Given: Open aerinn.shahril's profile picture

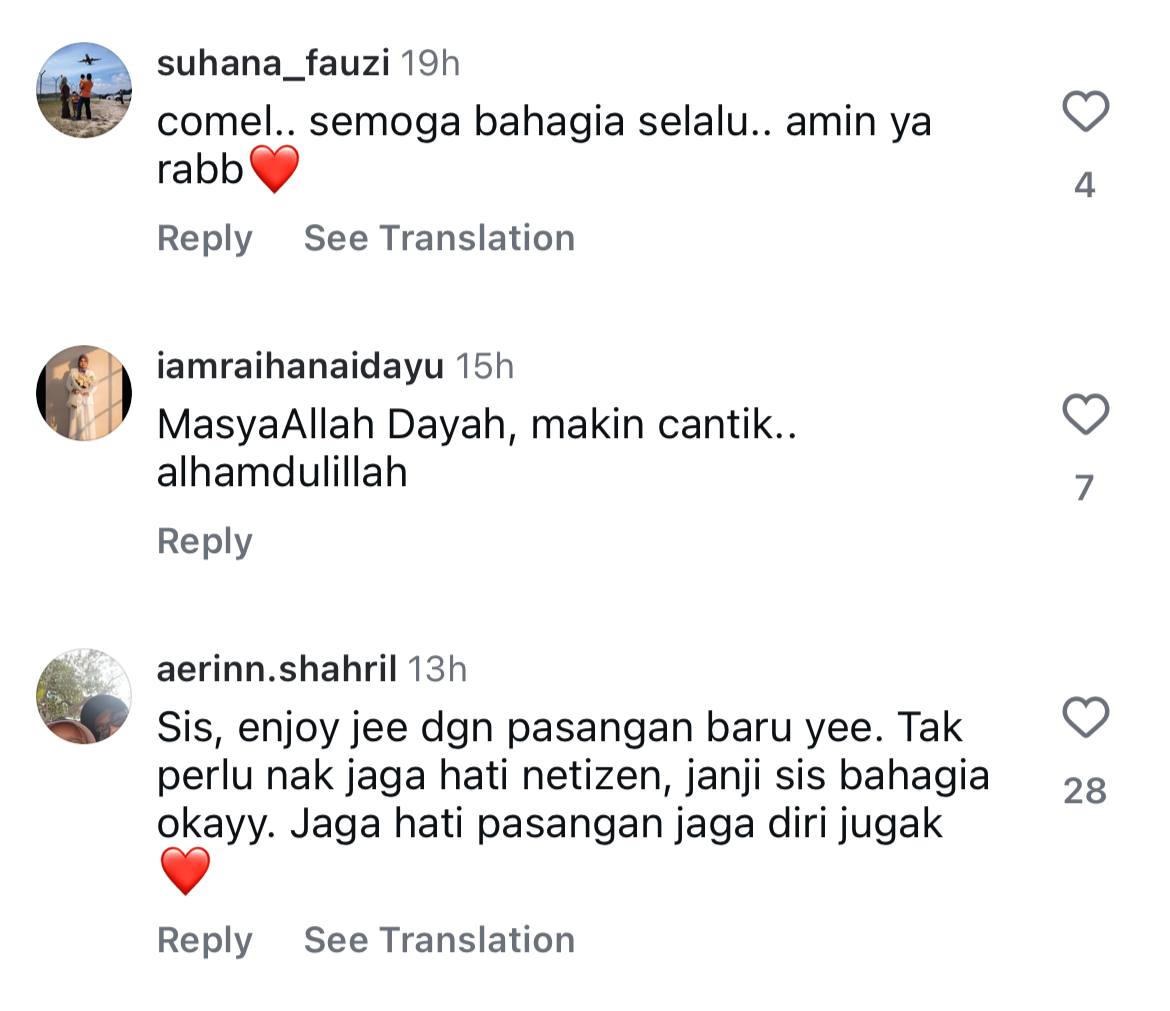Looking at the screenshot, I should (84, 696).
